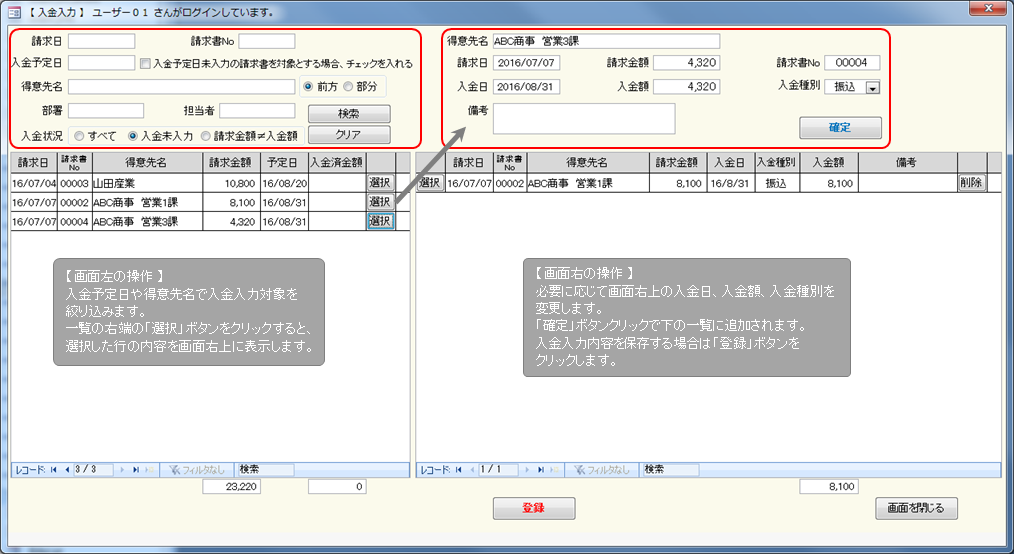Screen dimensions: 1014x554
Task: Go to previous record in left list navigator
Action: pos(67,469)
